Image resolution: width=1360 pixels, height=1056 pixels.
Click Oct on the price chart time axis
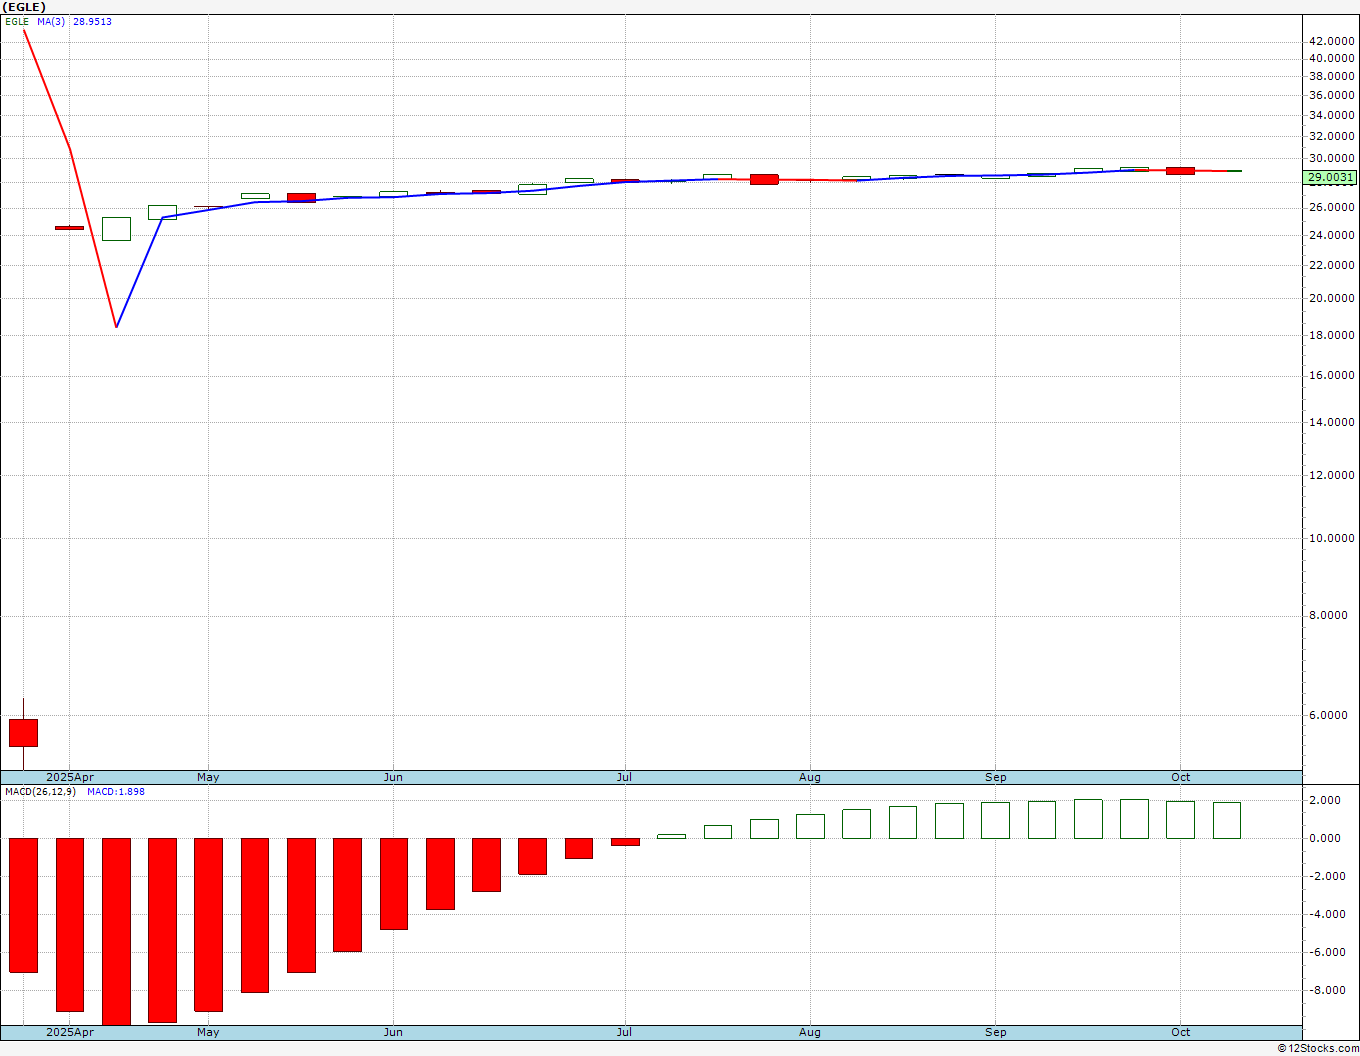point(1181,777)
